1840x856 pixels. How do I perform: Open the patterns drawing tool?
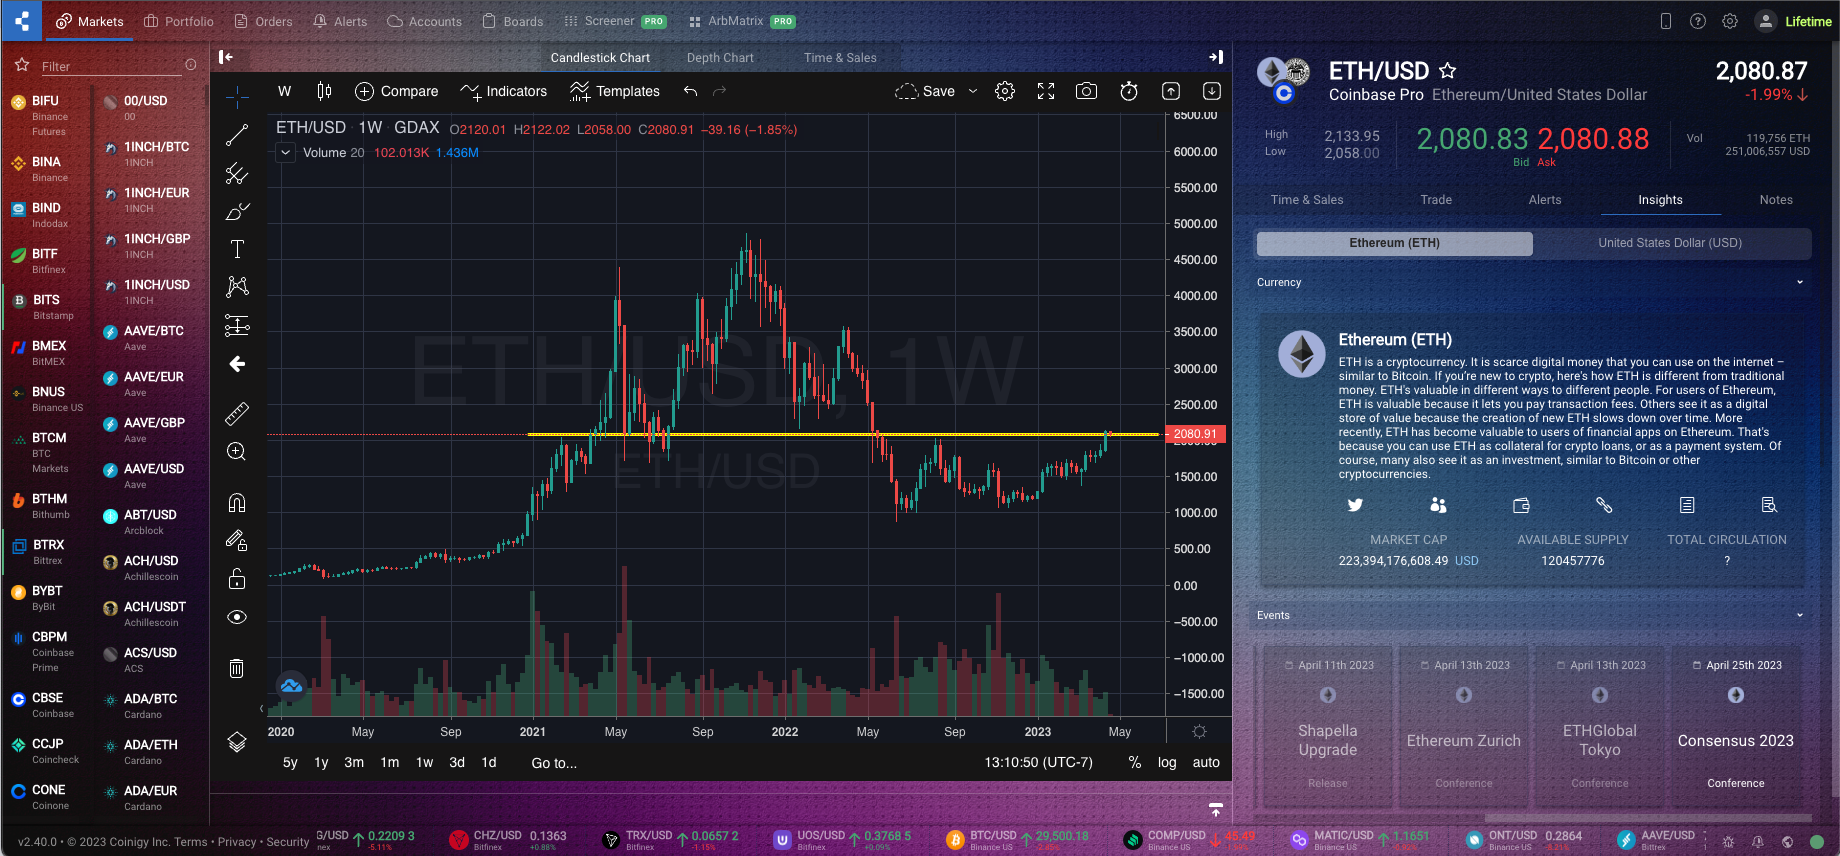[x=237, y=287]
